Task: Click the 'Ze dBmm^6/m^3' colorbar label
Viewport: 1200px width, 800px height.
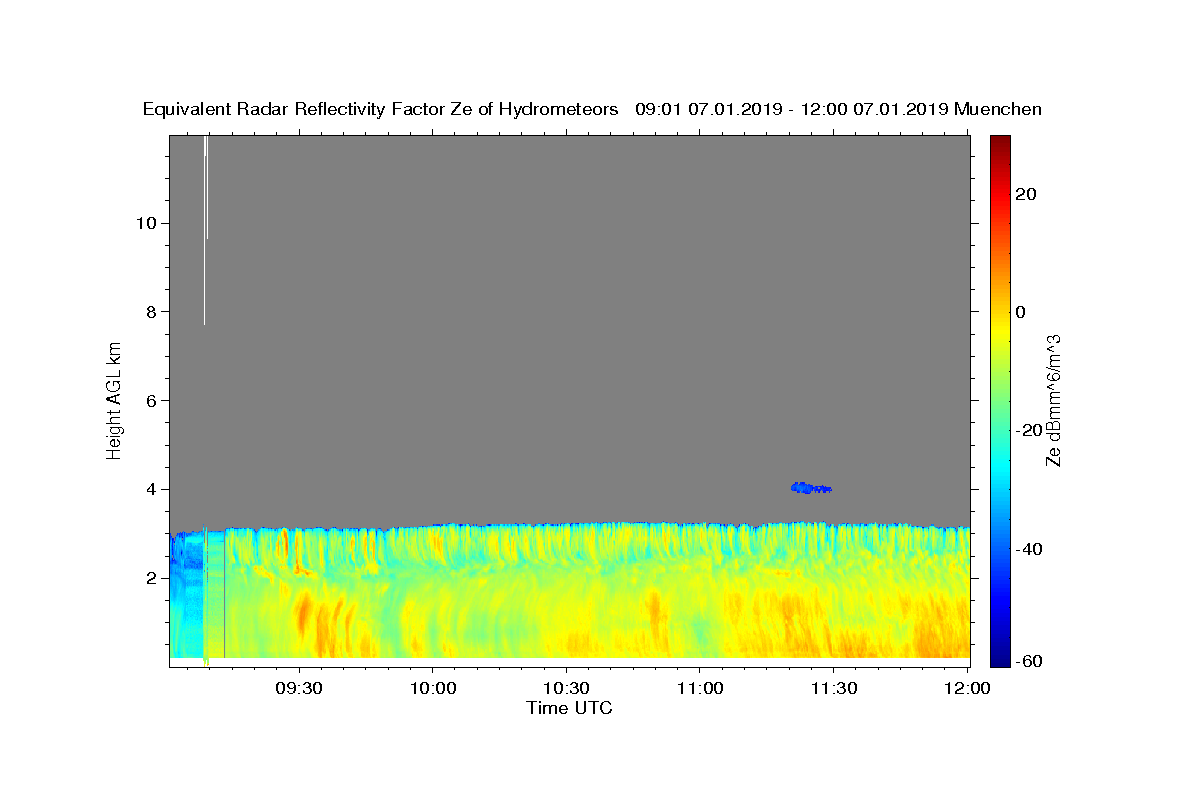Action: click(1053, 401)
